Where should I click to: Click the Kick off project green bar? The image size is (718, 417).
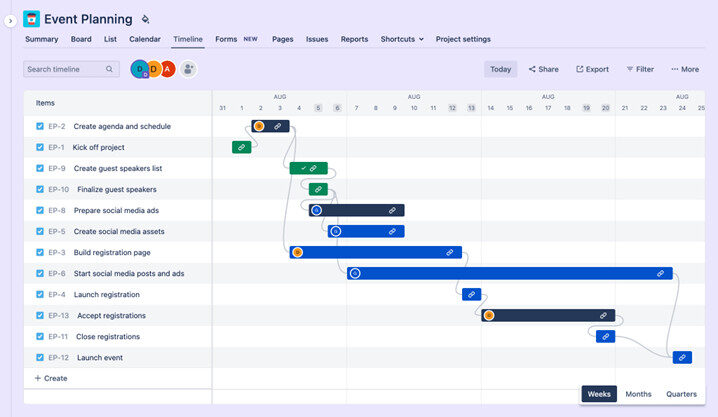pos(241,147)
